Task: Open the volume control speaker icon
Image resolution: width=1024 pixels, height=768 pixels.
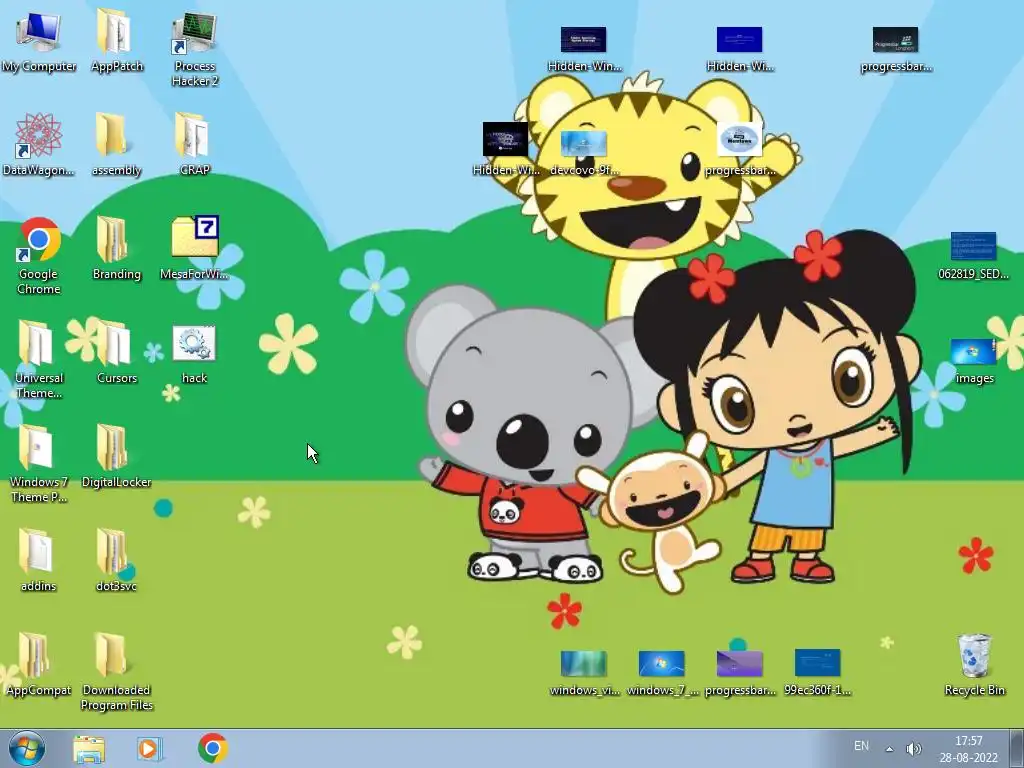Action: pyautogui.click(x=913, y=749)
